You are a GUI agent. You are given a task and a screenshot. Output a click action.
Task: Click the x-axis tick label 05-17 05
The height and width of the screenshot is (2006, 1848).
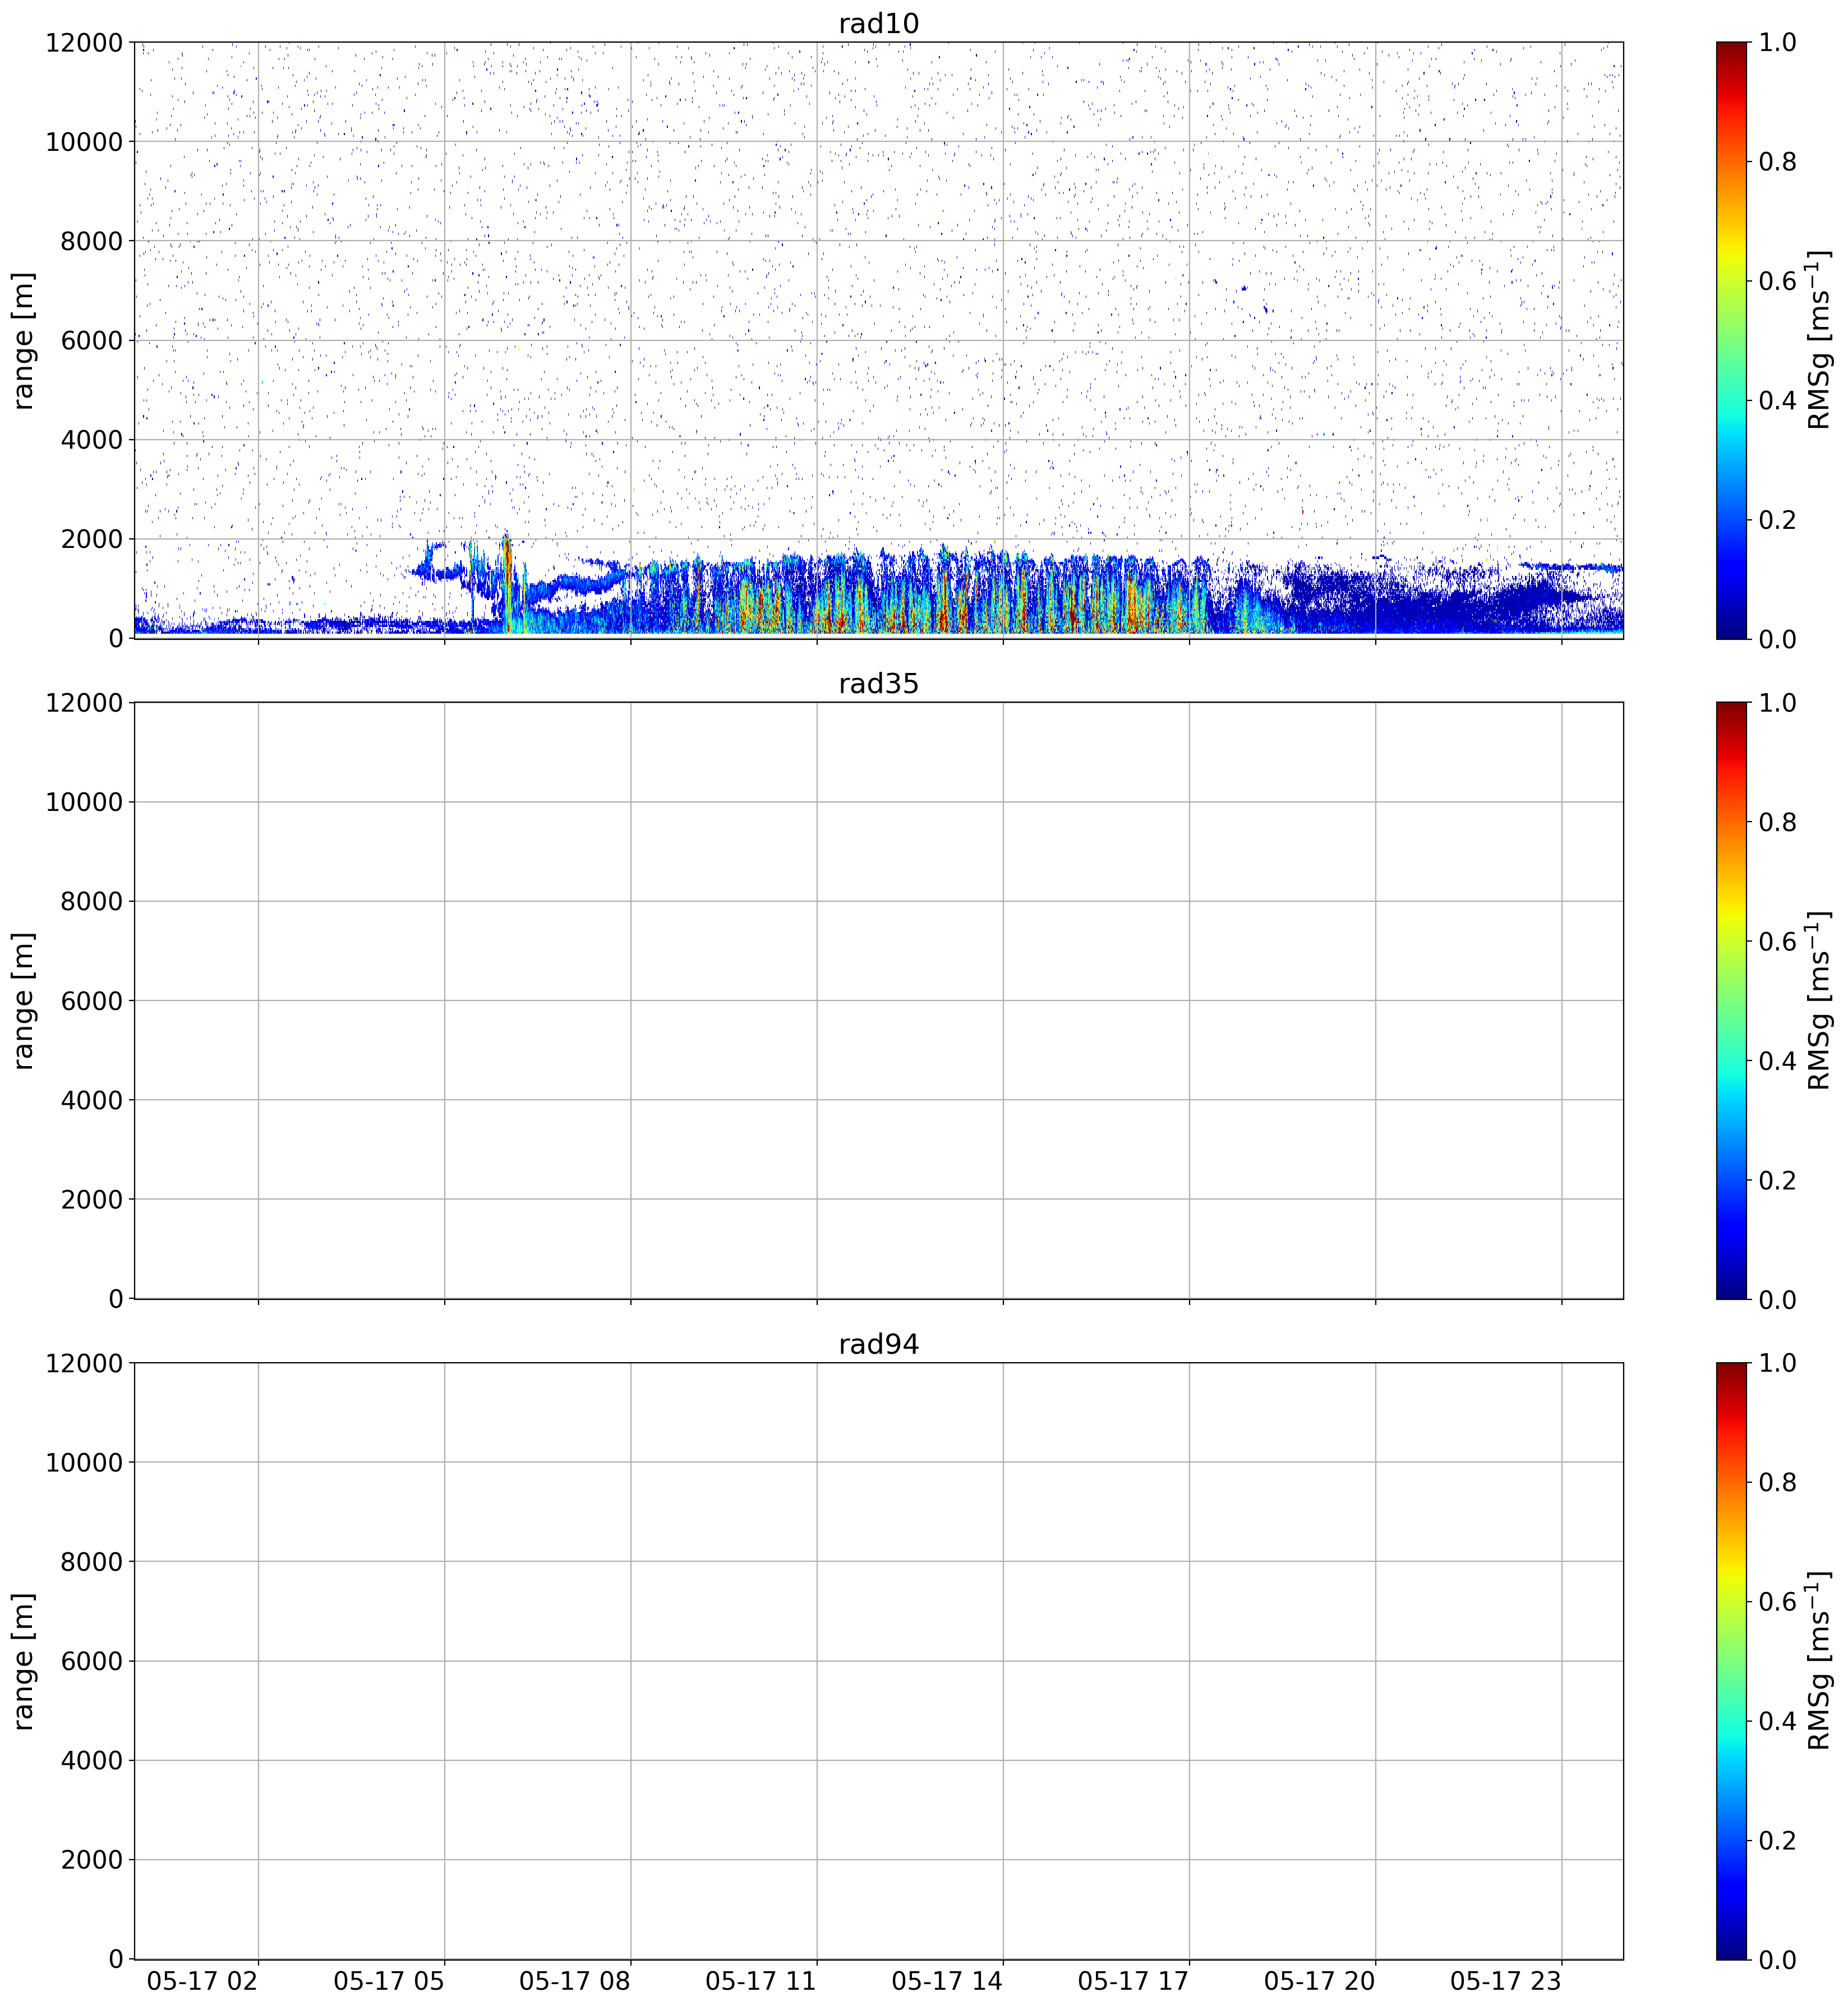click(x=388, y=1981)
